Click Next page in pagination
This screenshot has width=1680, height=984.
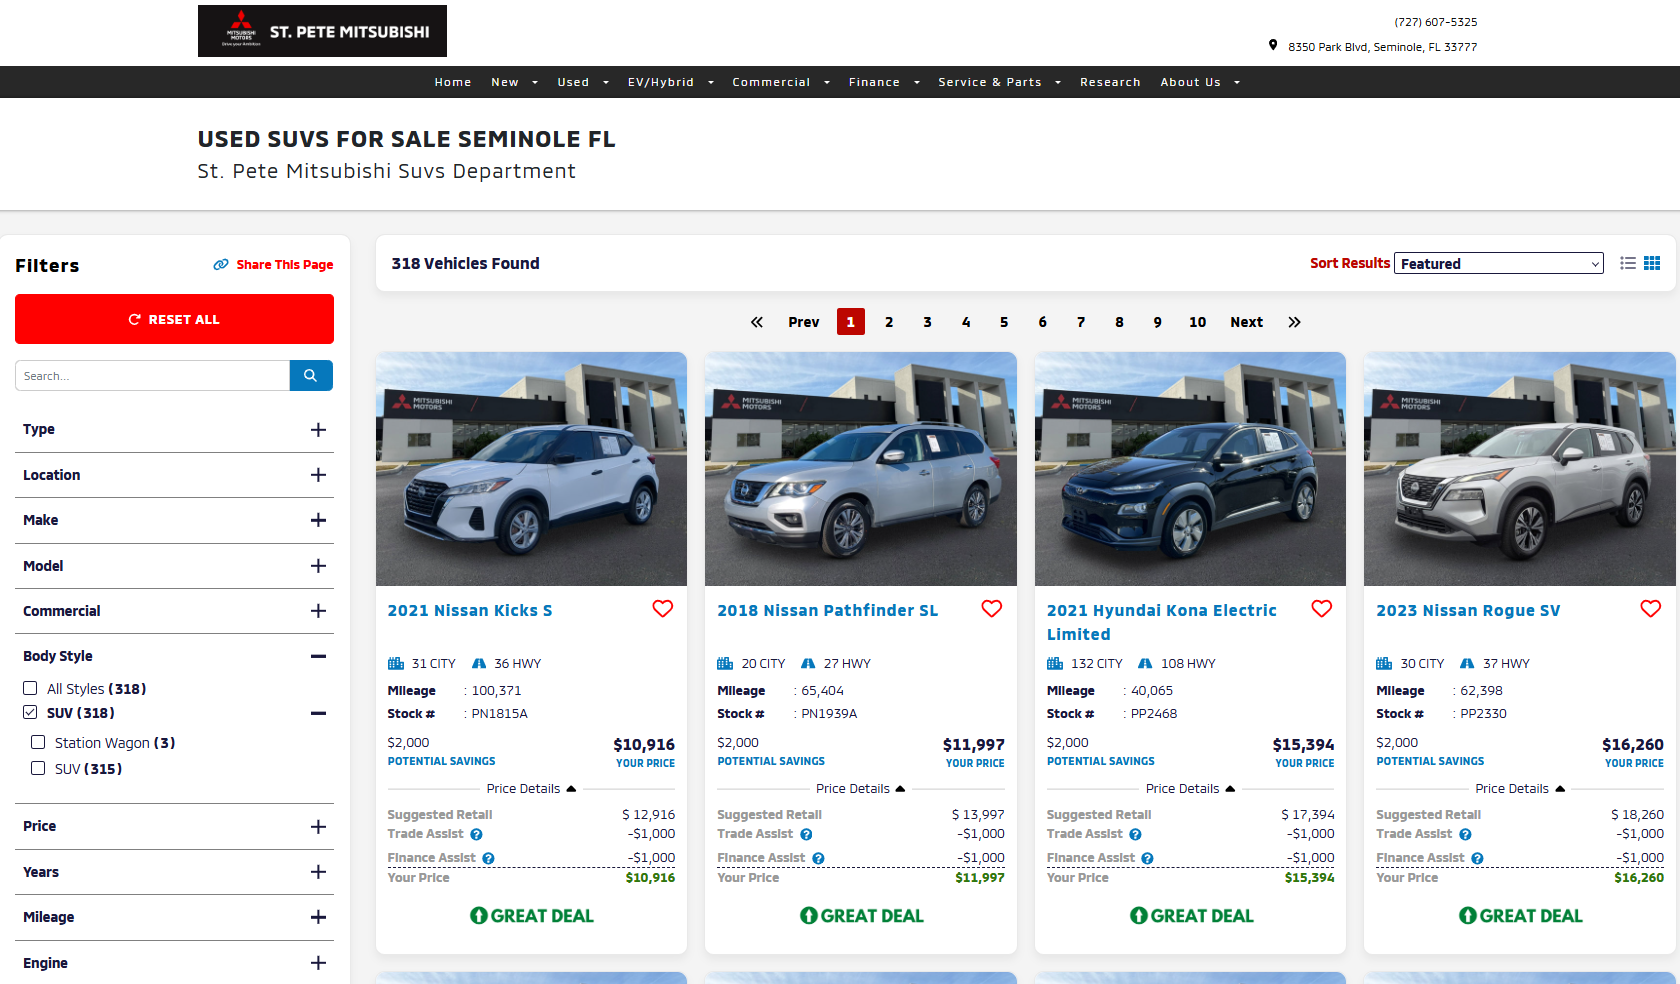[1246, 322]
